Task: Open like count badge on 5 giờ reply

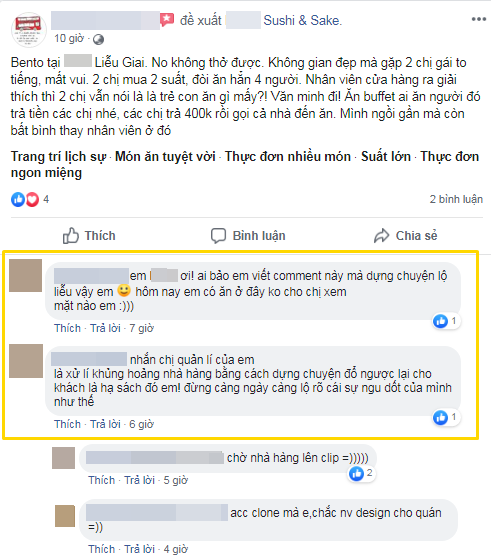Action: pos(361,474)
